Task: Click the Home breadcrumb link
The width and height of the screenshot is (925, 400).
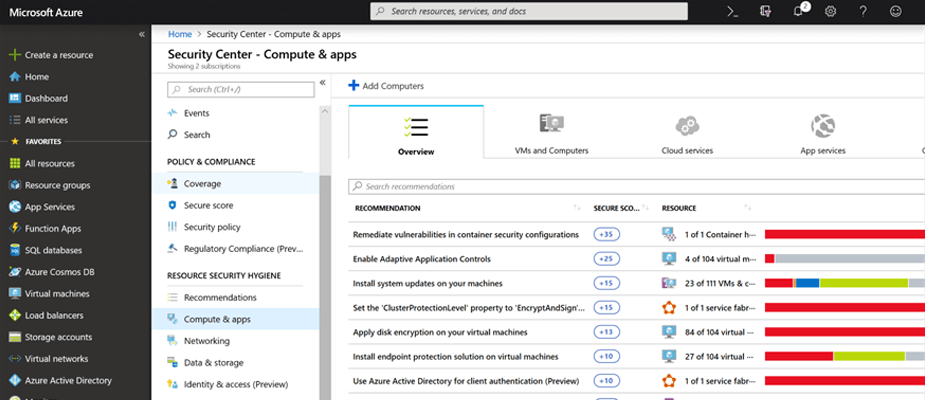Action: tap(180, 34)
